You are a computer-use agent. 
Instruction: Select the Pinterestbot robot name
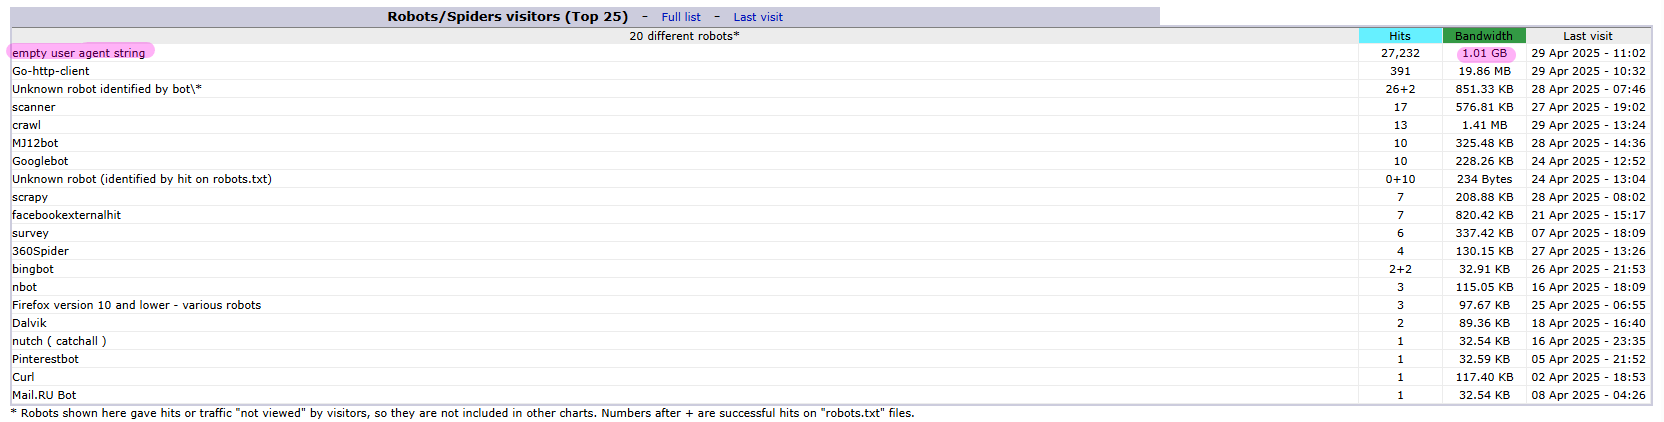45,359
